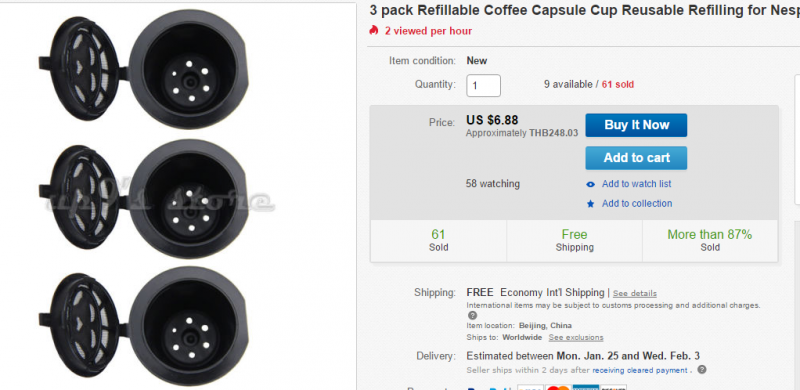Open the receiving cleared payment link
Viewport: 800px width, 390px height.
[640, 370]
